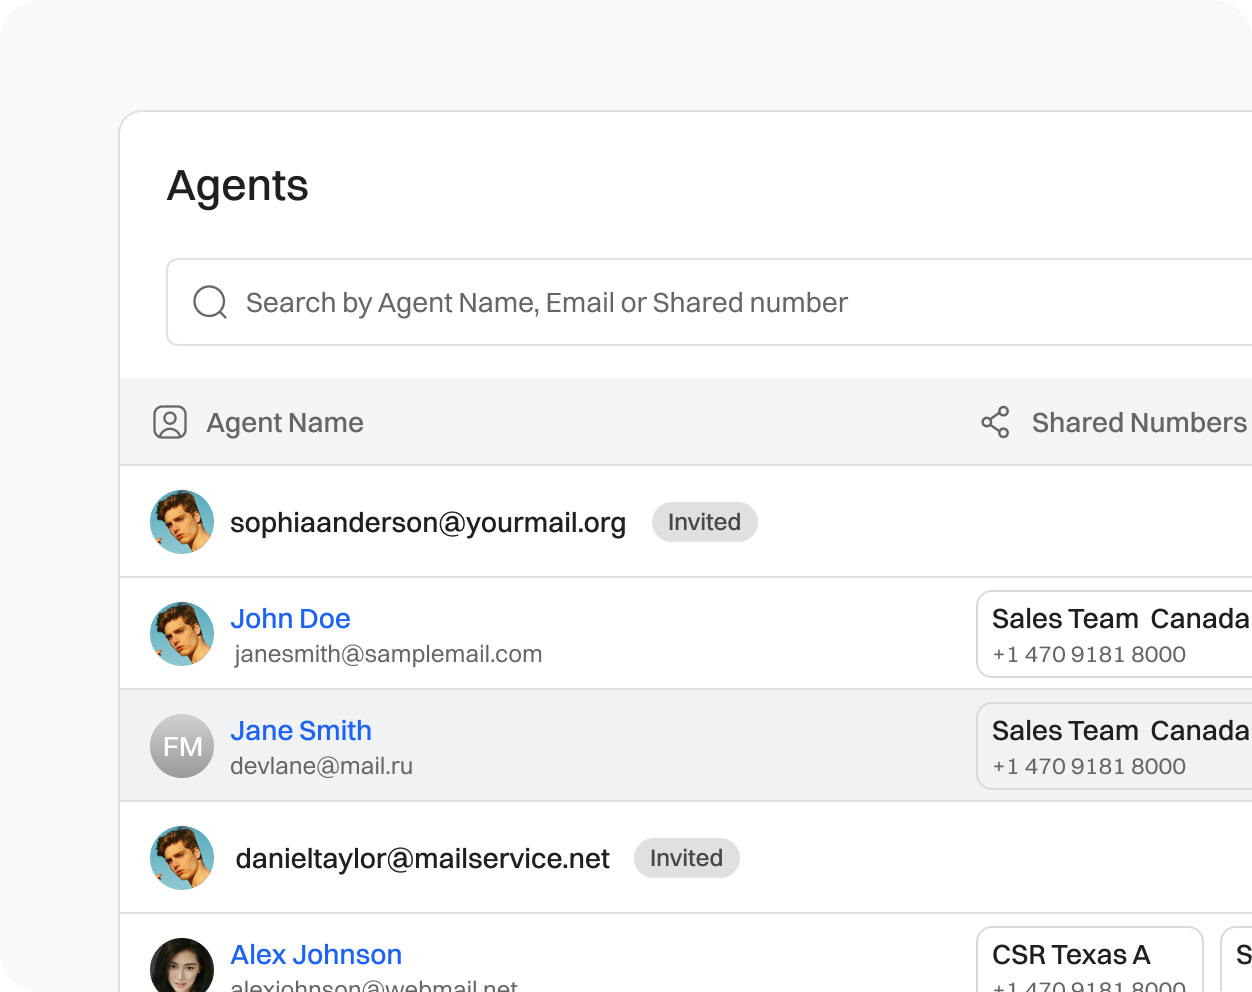The height and width of the screenshot is (992, 1252).
Task: Click the Invited badge for danieltaylor@mailservice.net
Action: coord(686,857)
